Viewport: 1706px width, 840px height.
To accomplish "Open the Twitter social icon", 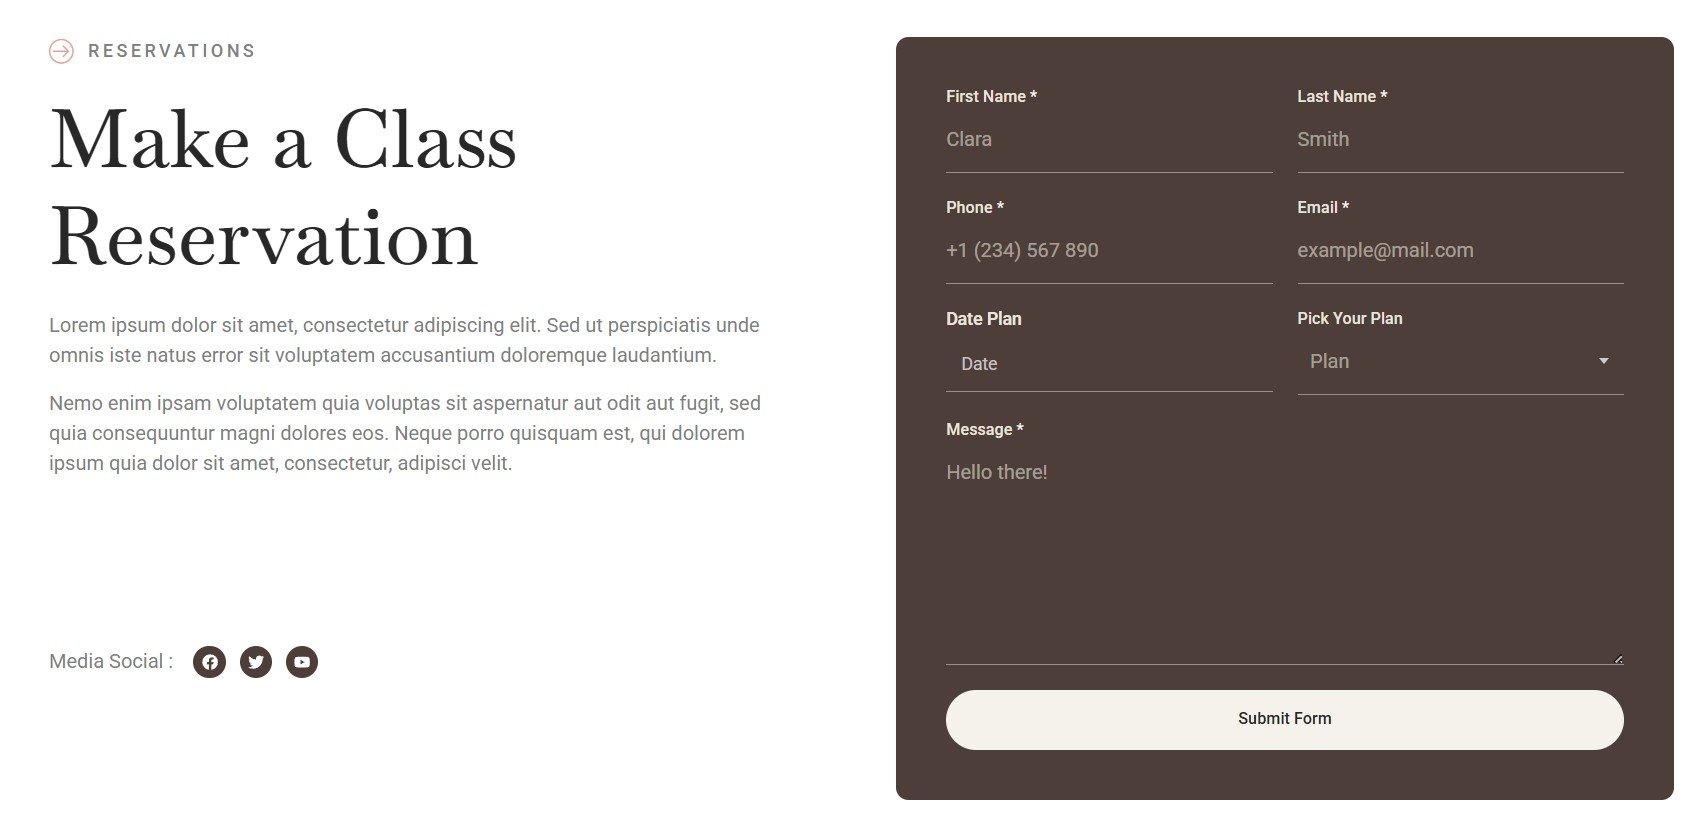I will (256, 662).
